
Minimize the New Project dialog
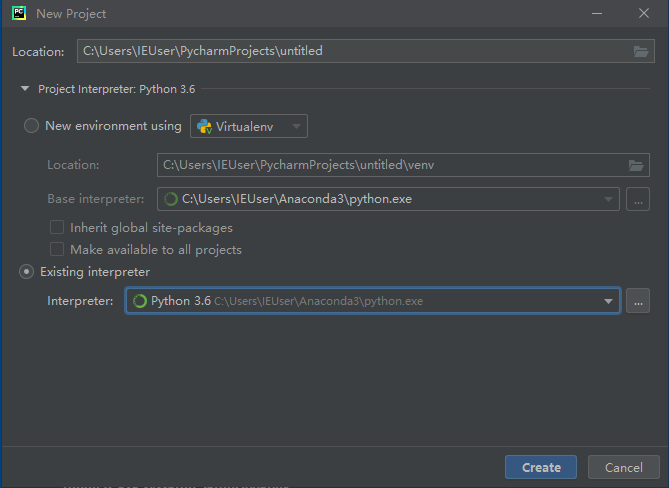coord(597,14)
